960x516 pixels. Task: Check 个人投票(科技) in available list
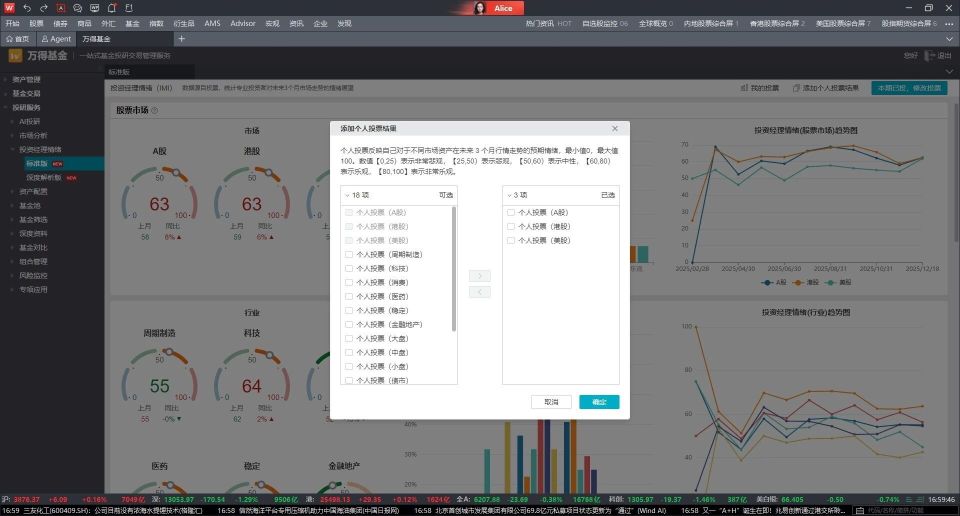point(349,269)
